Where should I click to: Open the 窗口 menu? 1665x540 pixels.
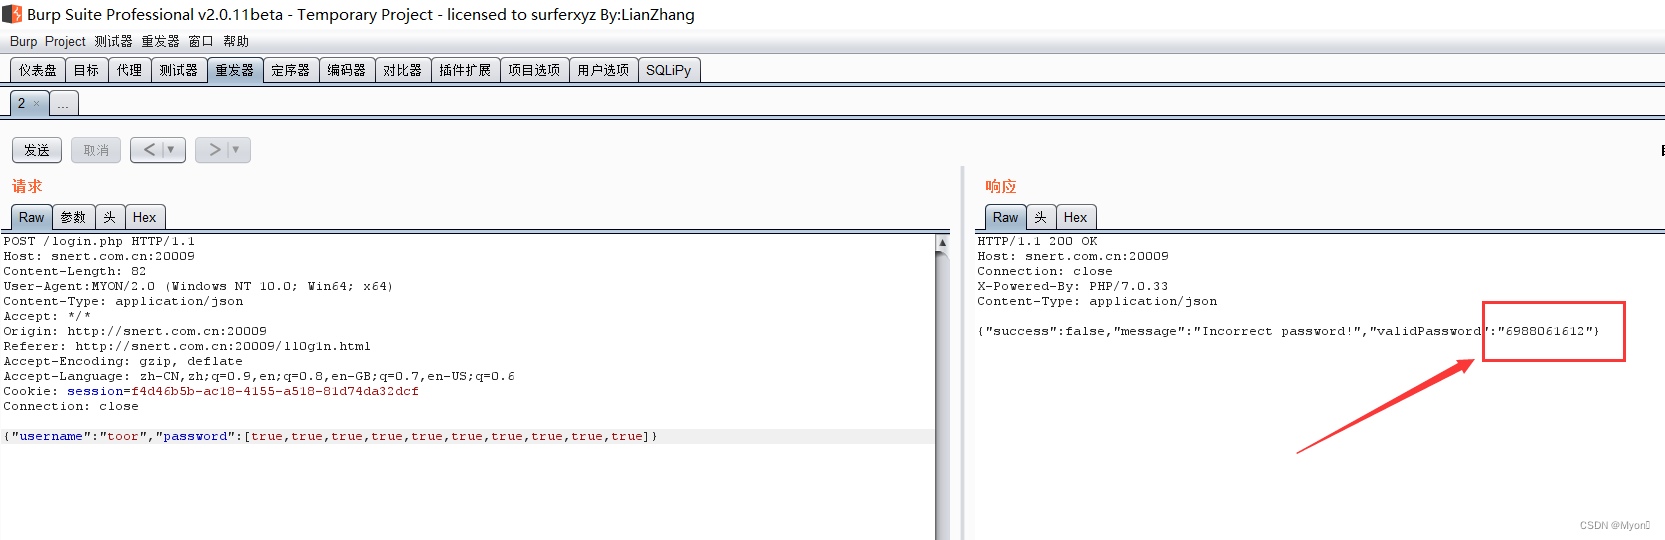[201, 41]
